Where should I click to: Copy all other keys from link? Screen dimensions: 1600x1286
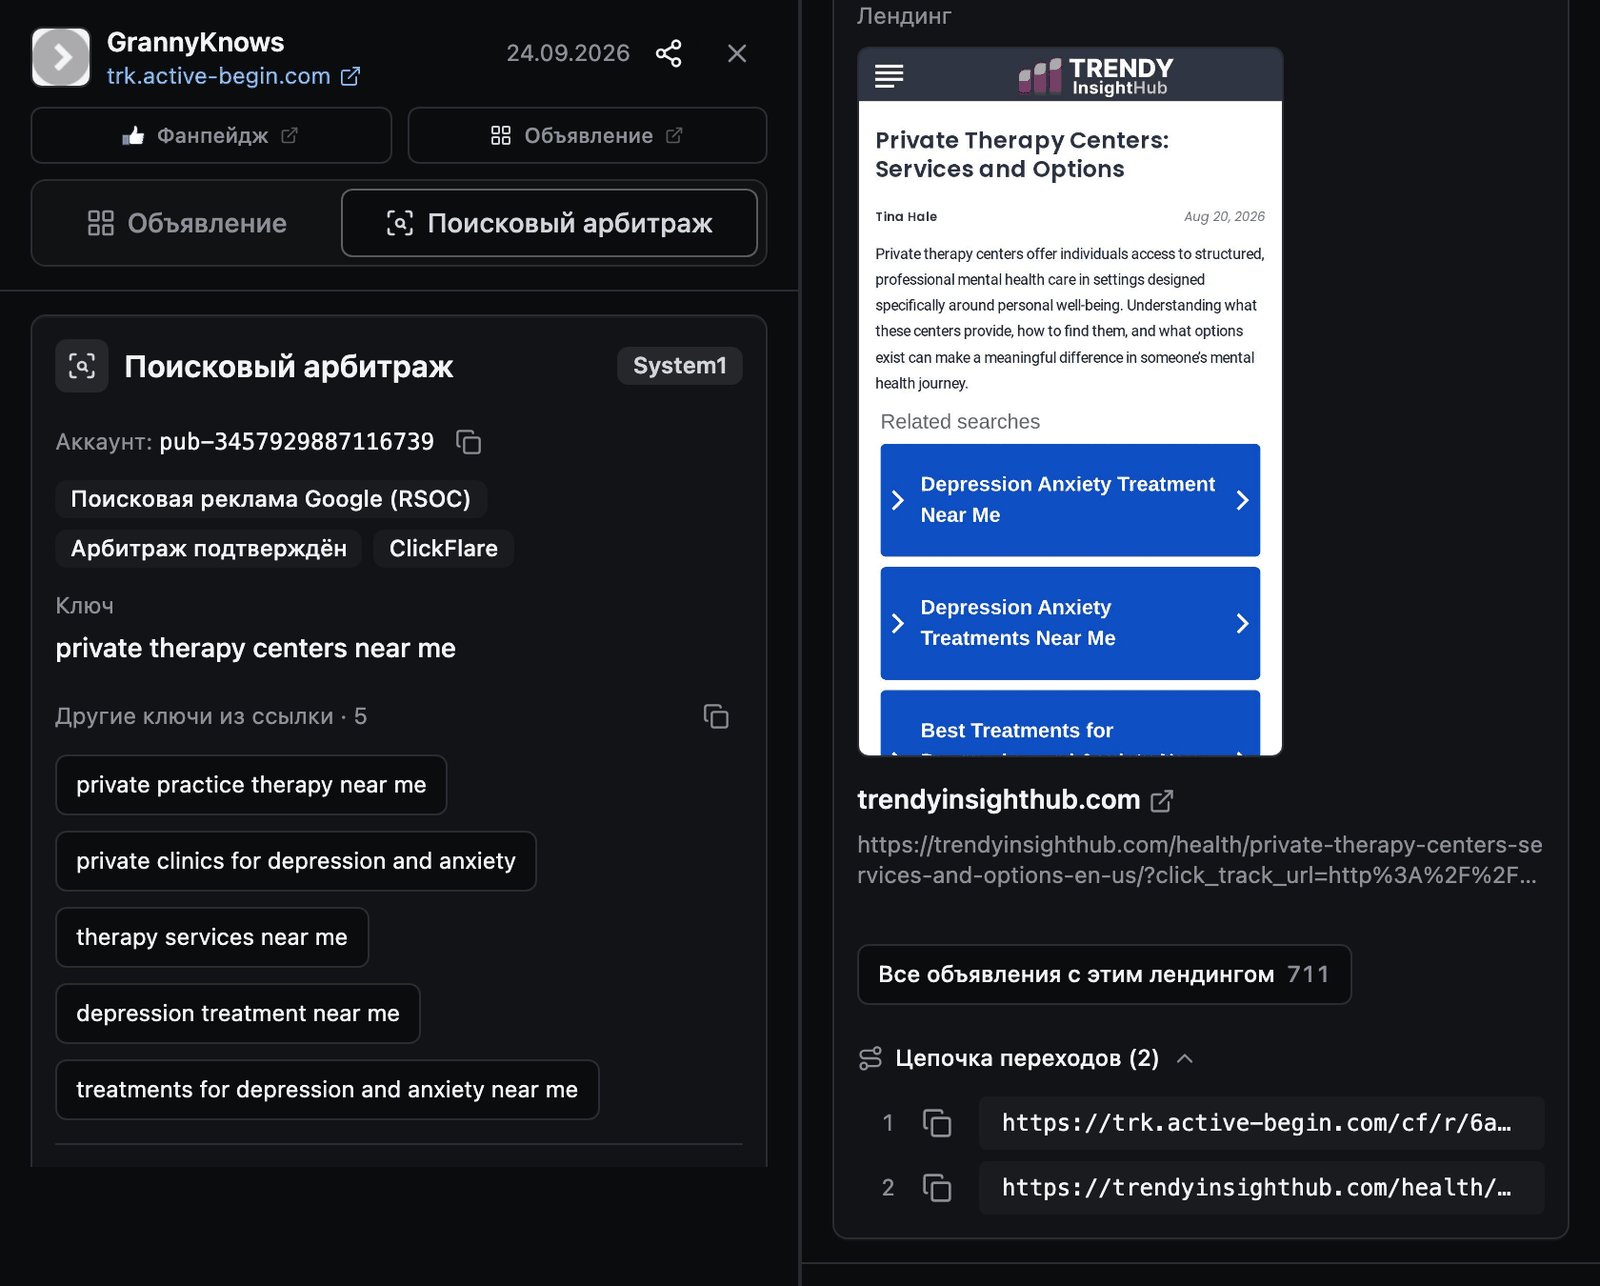[x=716, y=716]
